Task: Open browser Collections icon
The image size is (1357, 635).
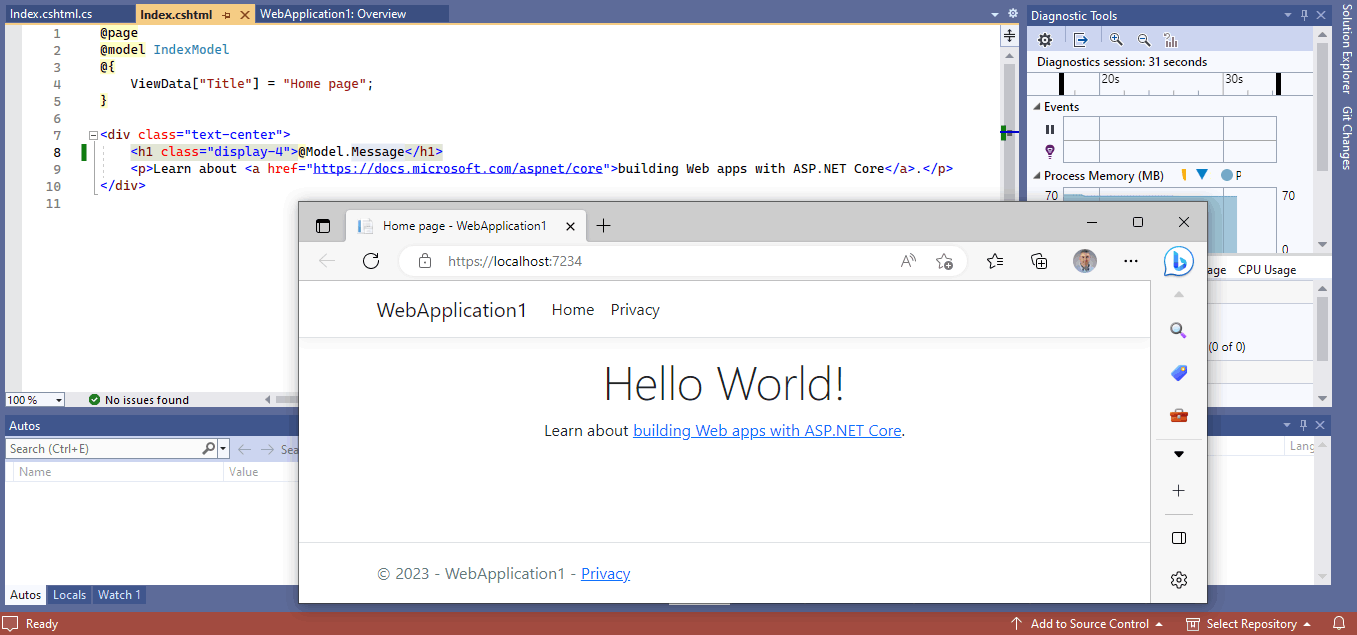Action: 1039,261
